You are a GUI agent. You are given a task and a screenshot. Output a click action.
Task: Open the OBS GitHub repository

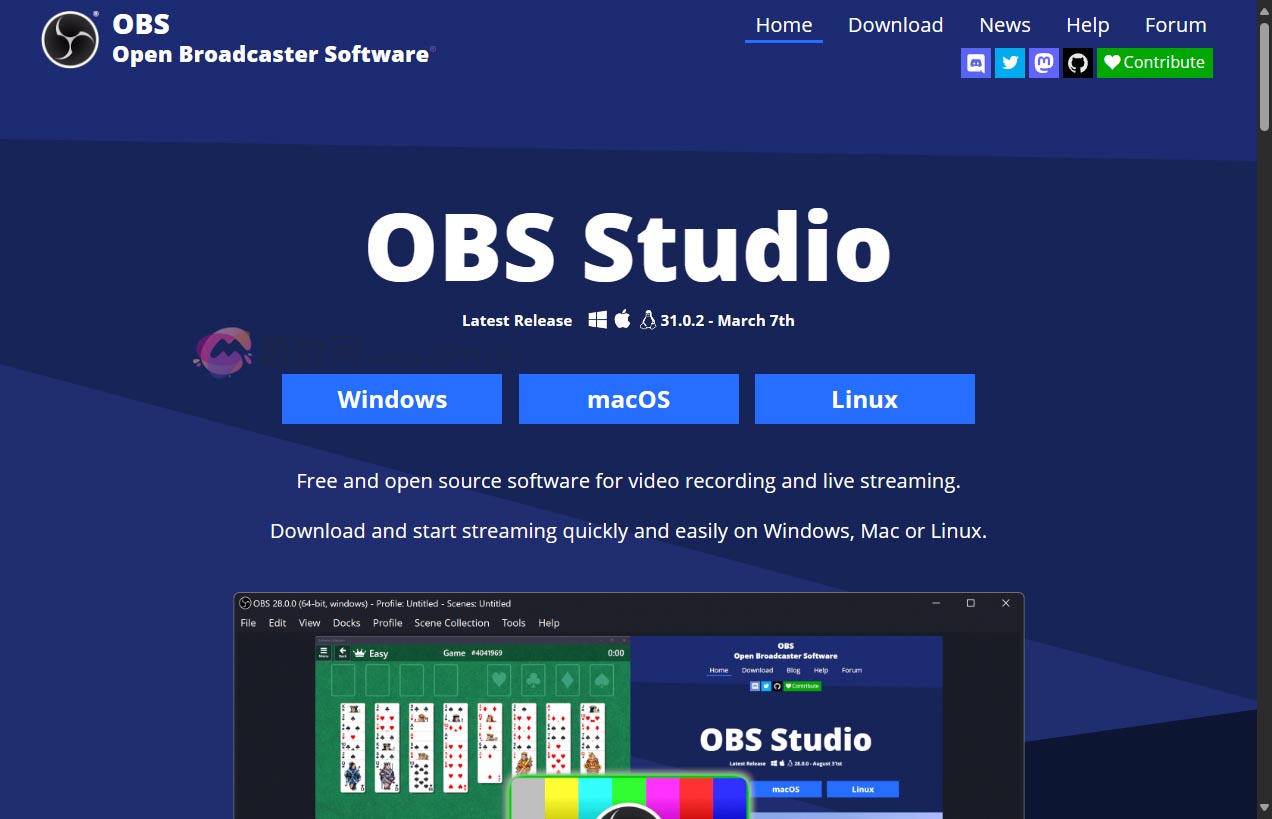[1077, 62]
